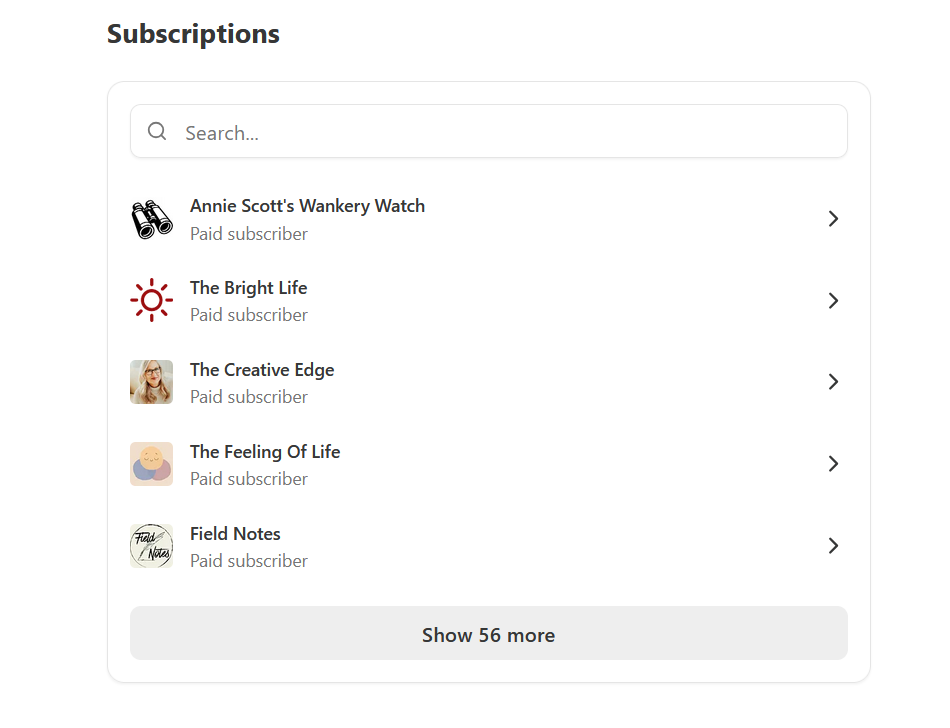The width and height of the screenshot is (950, 728).
Task: Open Field Notes chevron arrow
Action: pyautogui.click(x=833, y=546)
